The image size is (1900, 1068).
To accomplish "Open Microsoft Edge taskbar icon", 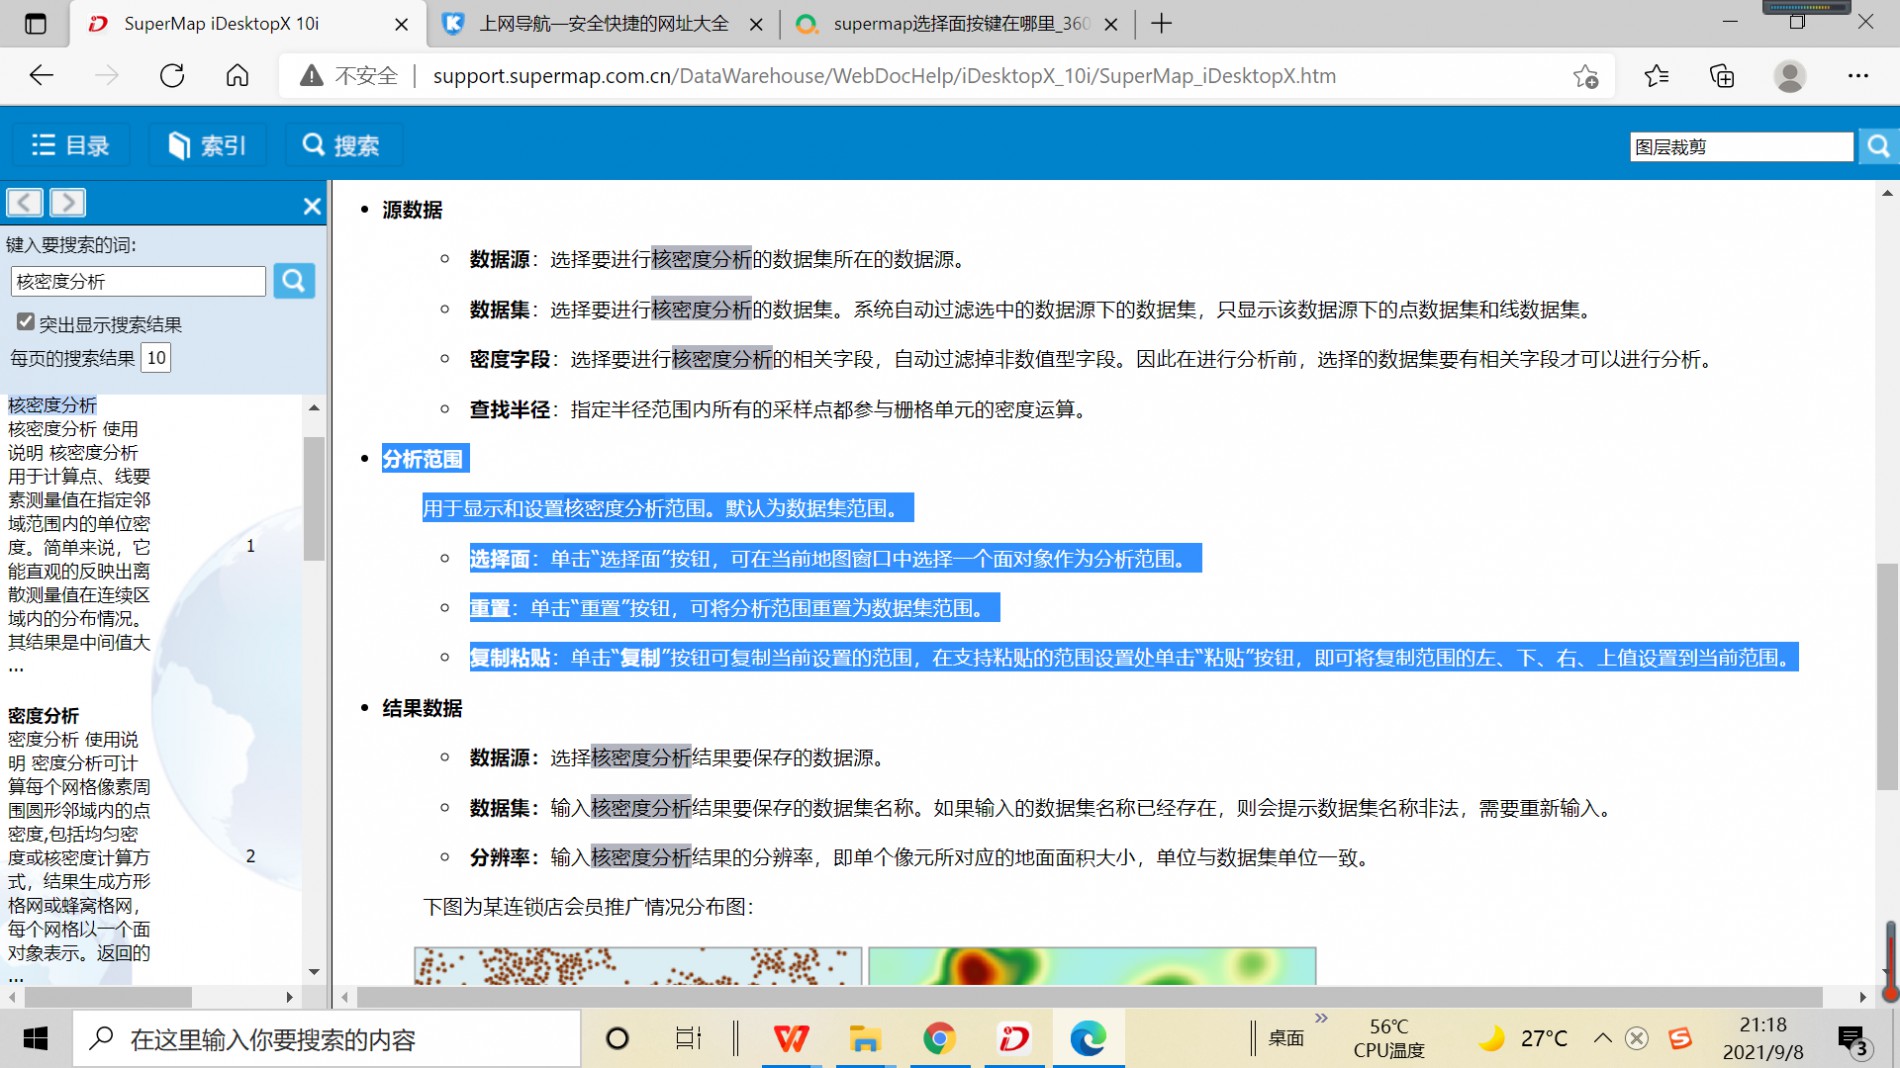I will pos(1088,1039).
